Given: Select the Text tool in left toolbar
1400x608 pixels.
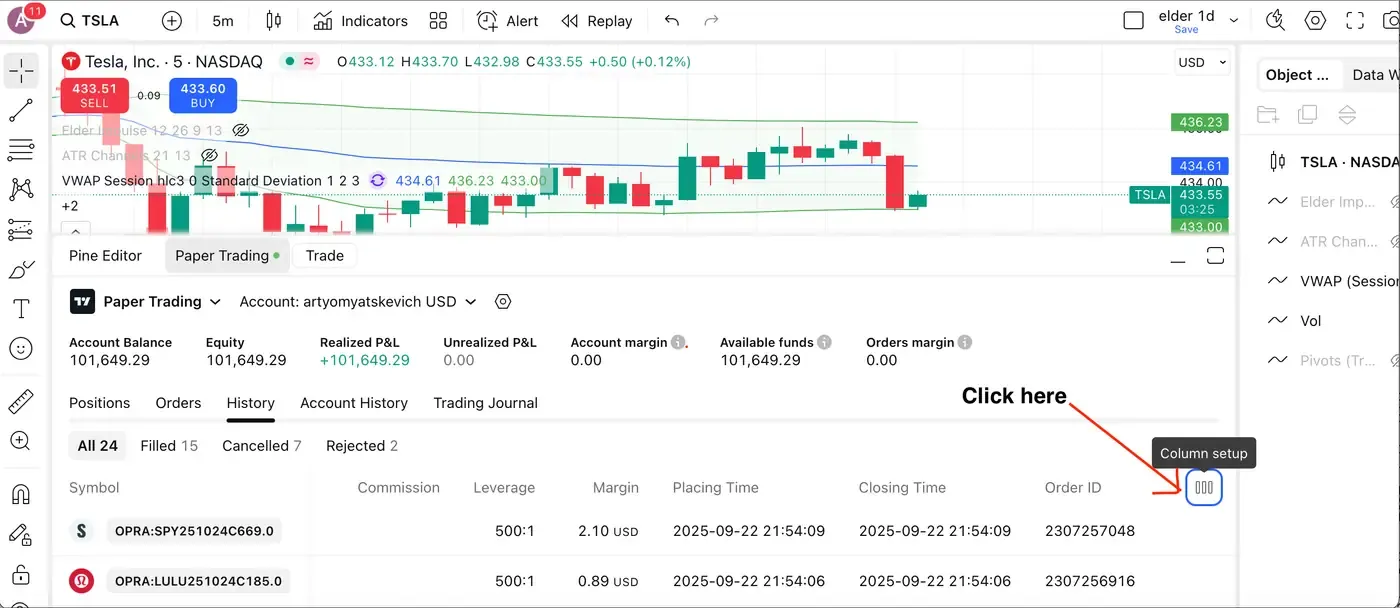Looking at the screenshot, I should [x=20, y=309].
